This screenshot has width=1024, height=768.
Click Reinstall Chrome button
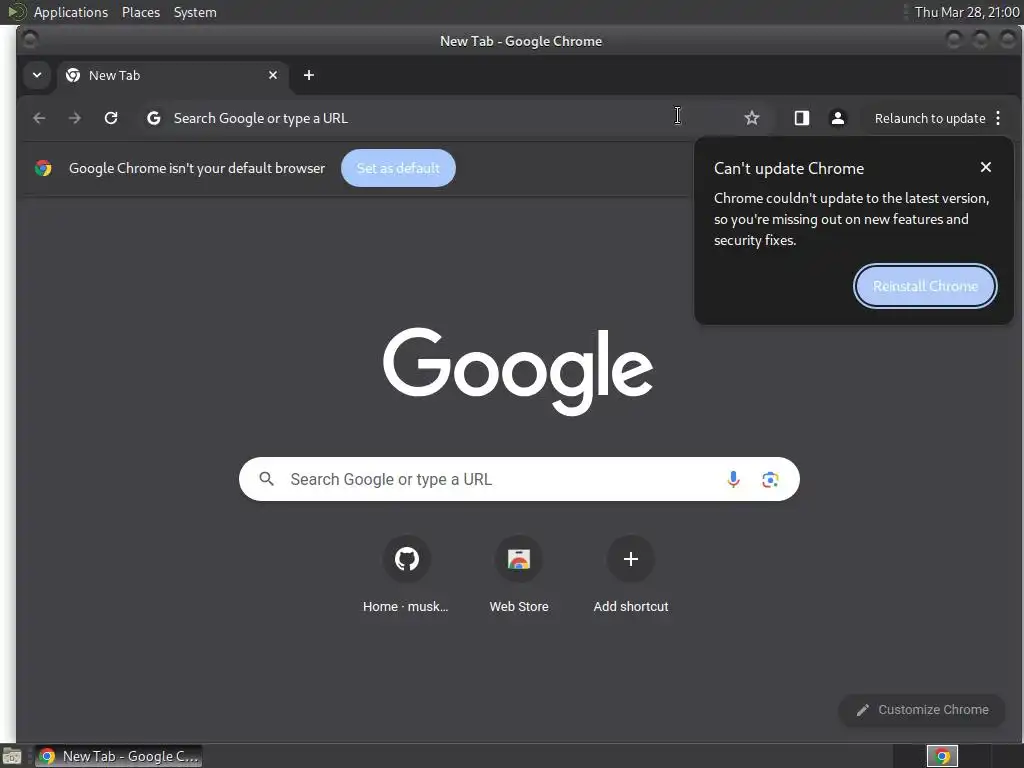pyautogui.click(x=925, y=286)
